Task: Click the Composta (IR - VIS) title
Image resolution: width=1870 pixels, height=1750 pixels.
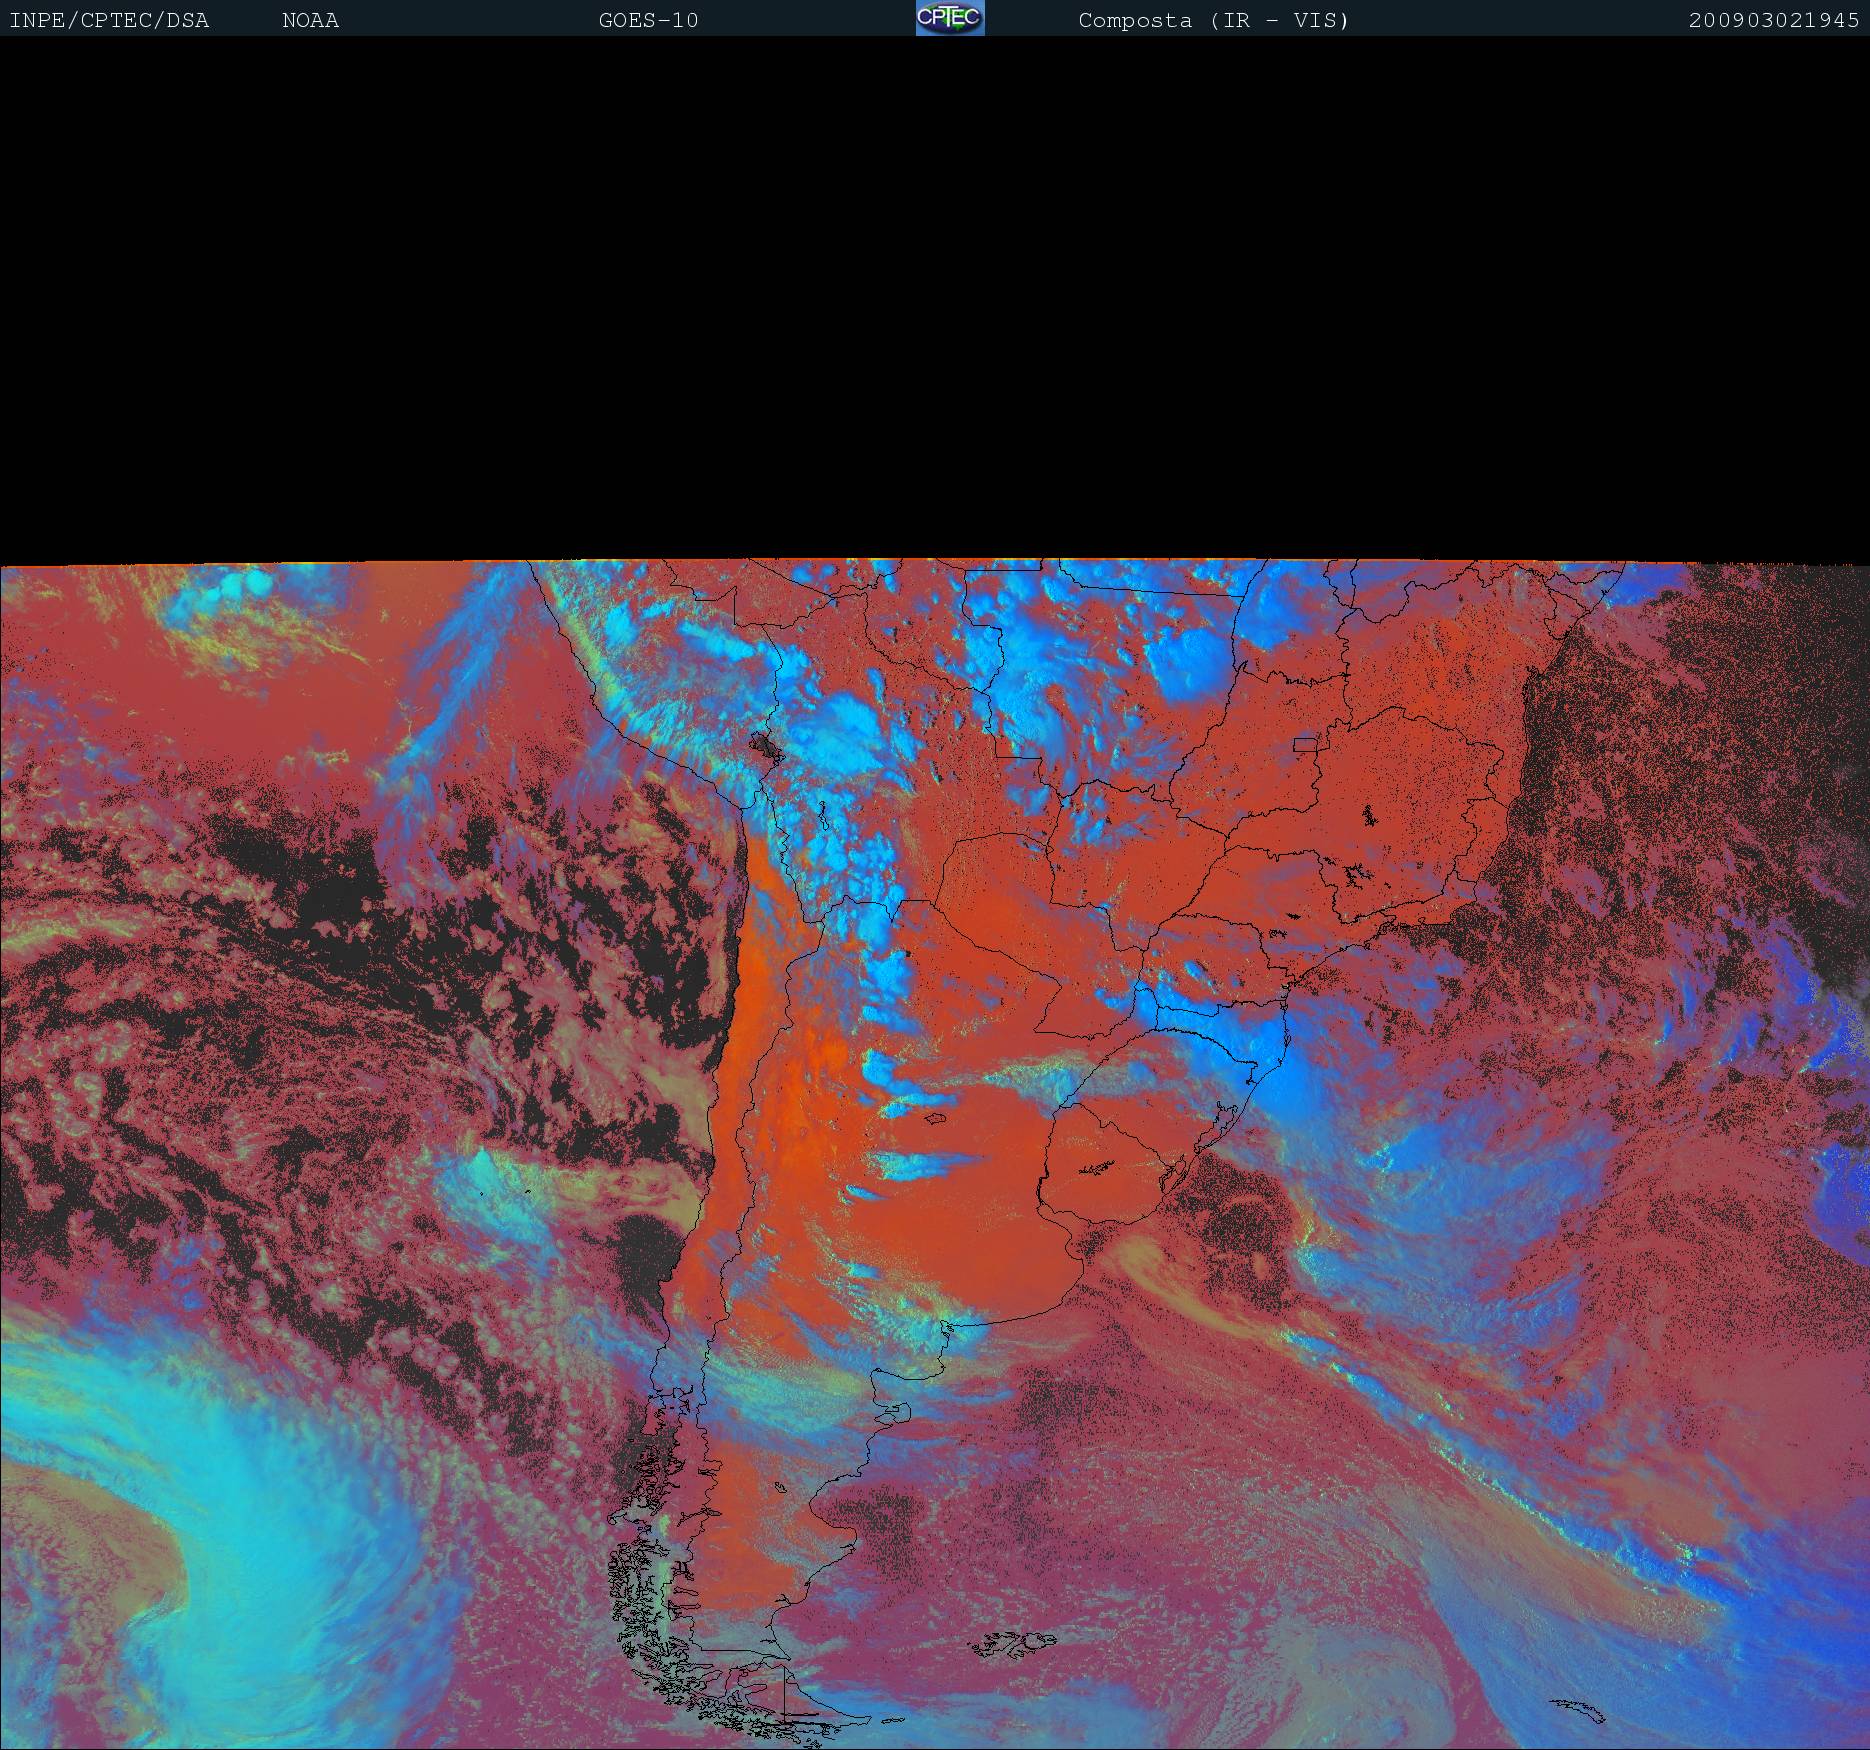Action: (1214, 20)
